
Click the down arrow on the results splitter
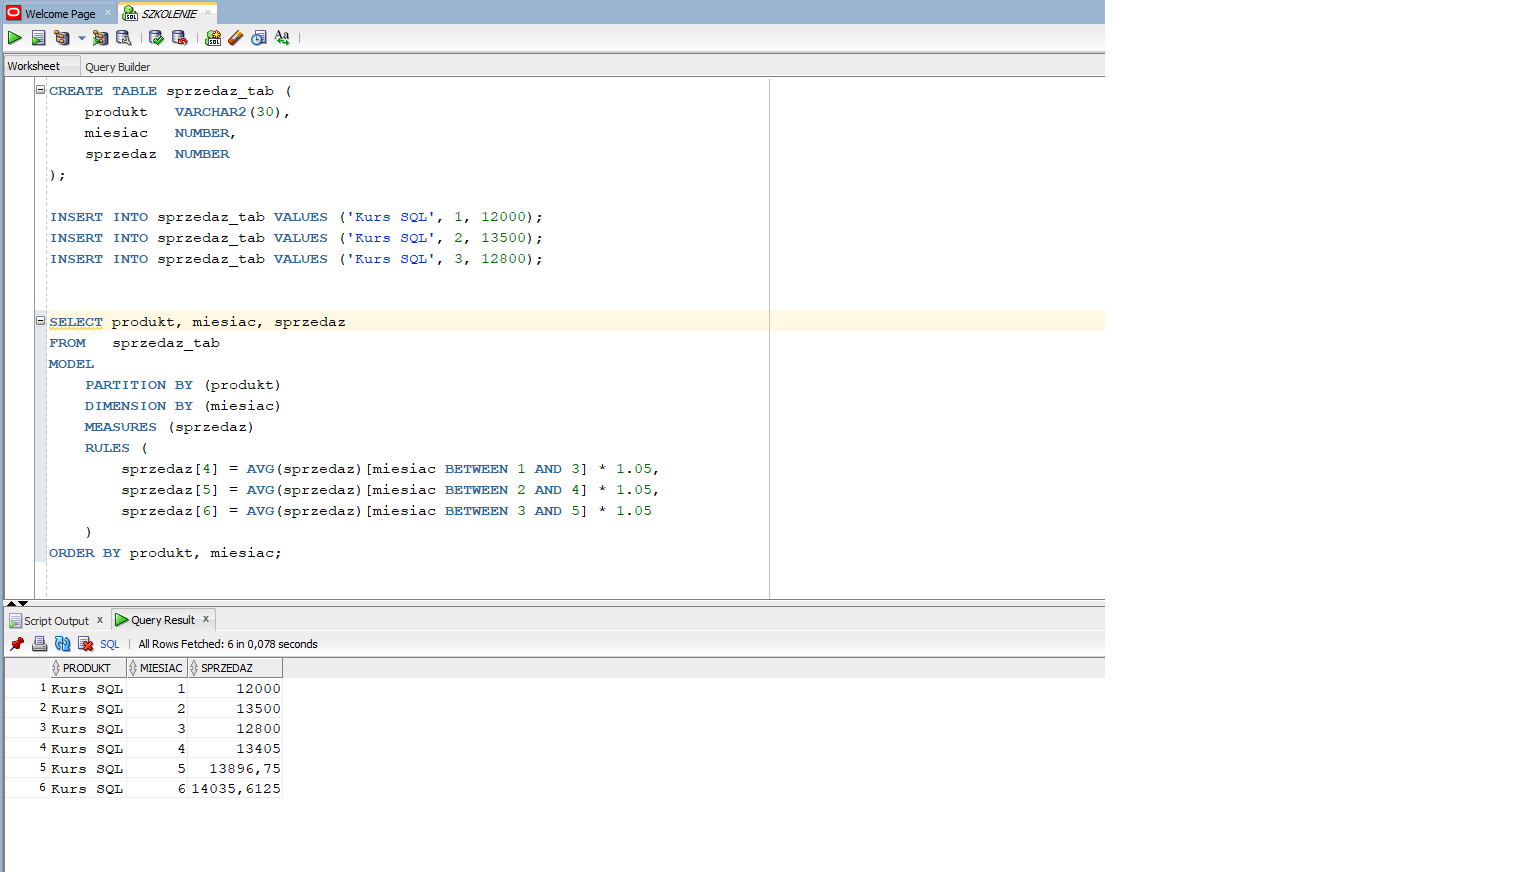(23, 604)
